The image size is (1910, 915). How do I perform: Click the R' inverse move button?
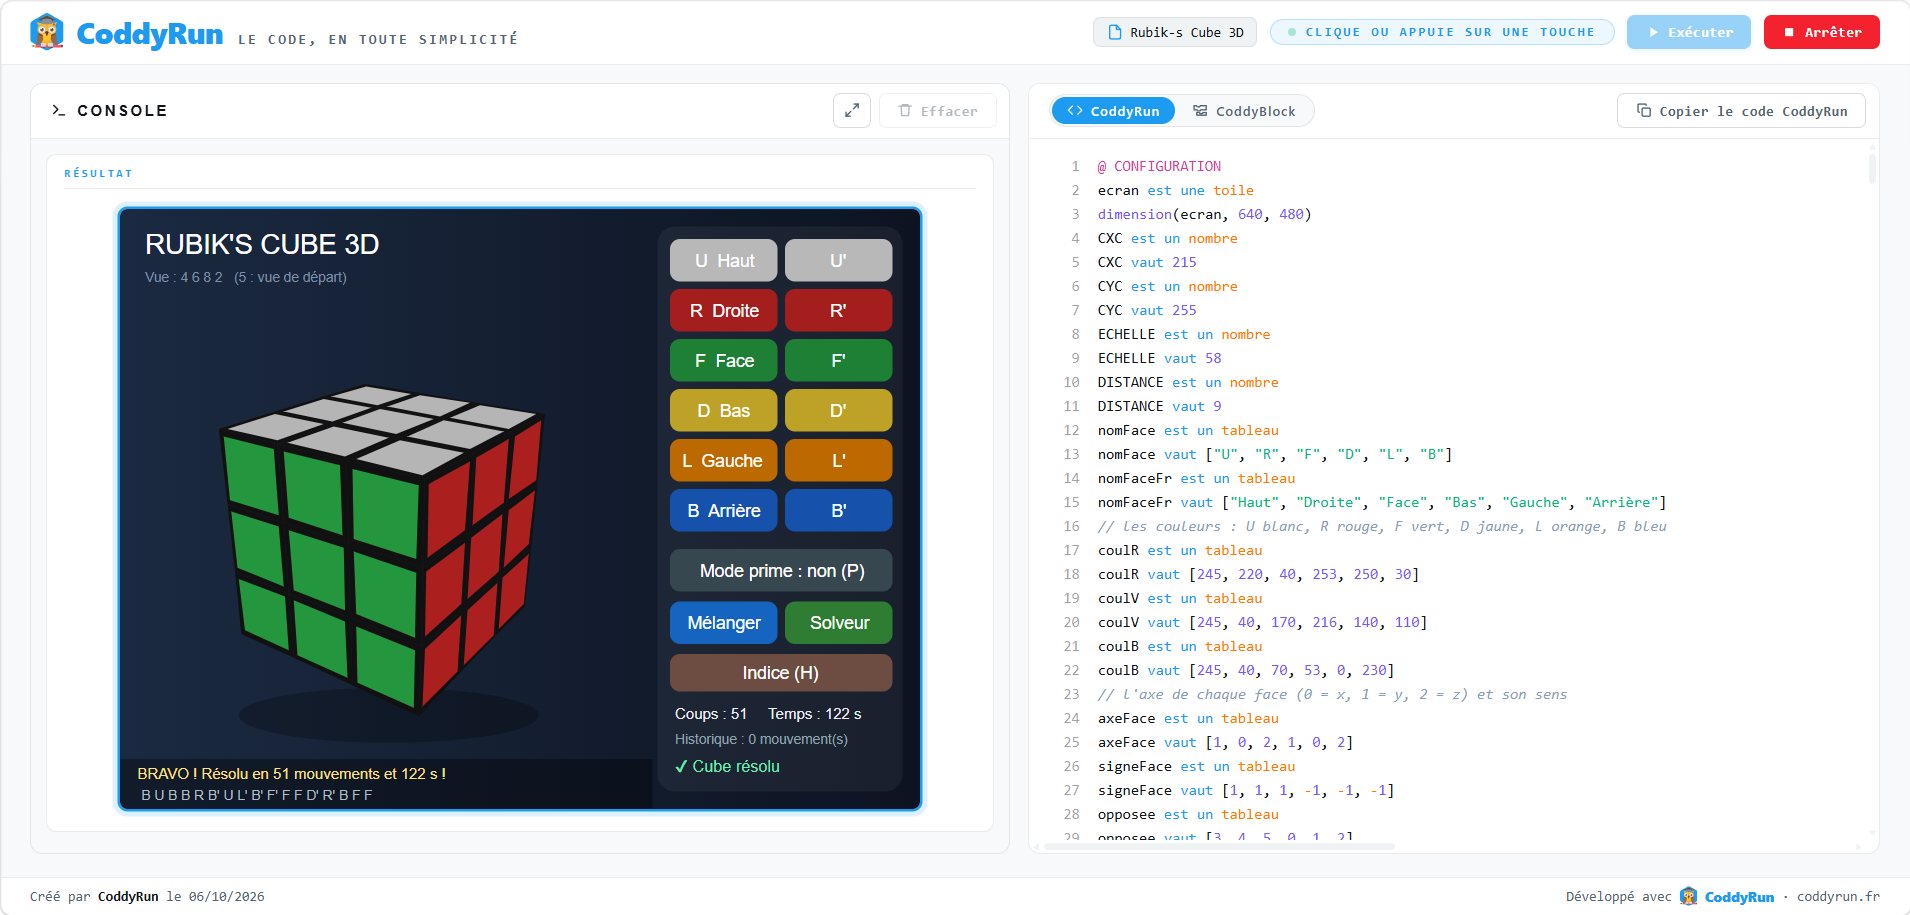click(x=838, y=310)
